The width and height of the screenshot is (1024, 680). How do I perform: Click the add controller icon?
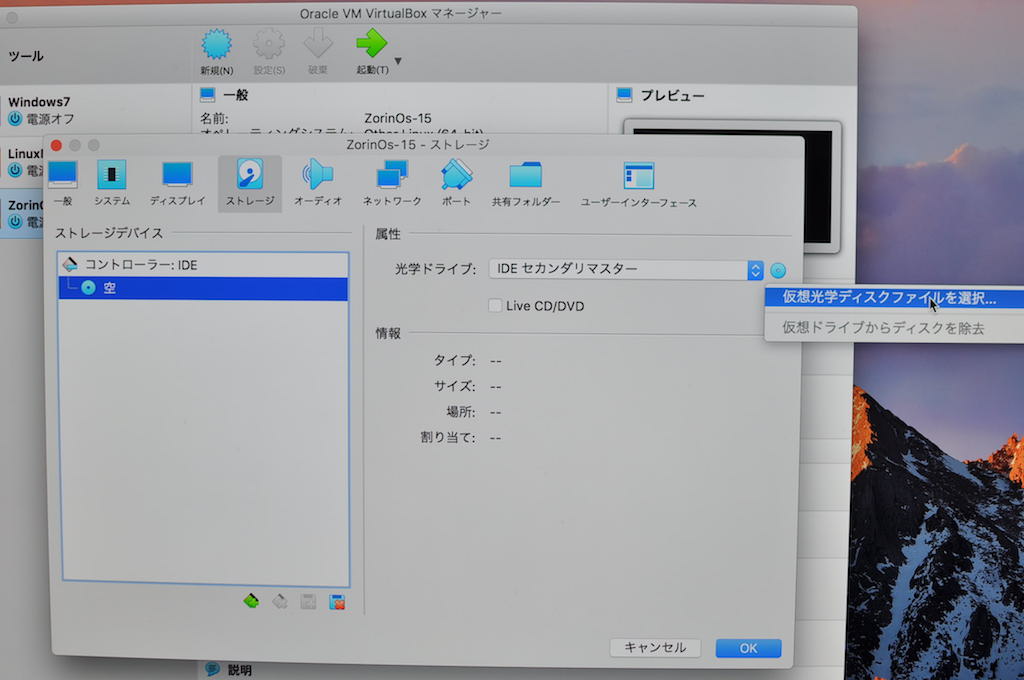251,601
